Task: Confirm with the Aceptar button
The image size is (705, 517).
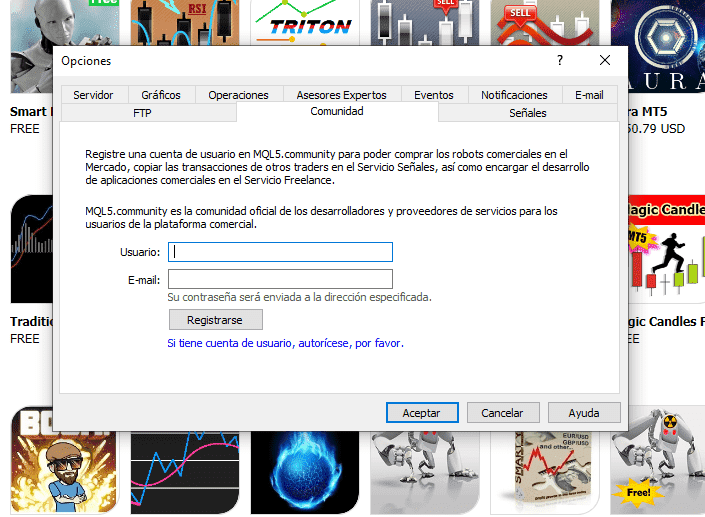Action: 422,413
